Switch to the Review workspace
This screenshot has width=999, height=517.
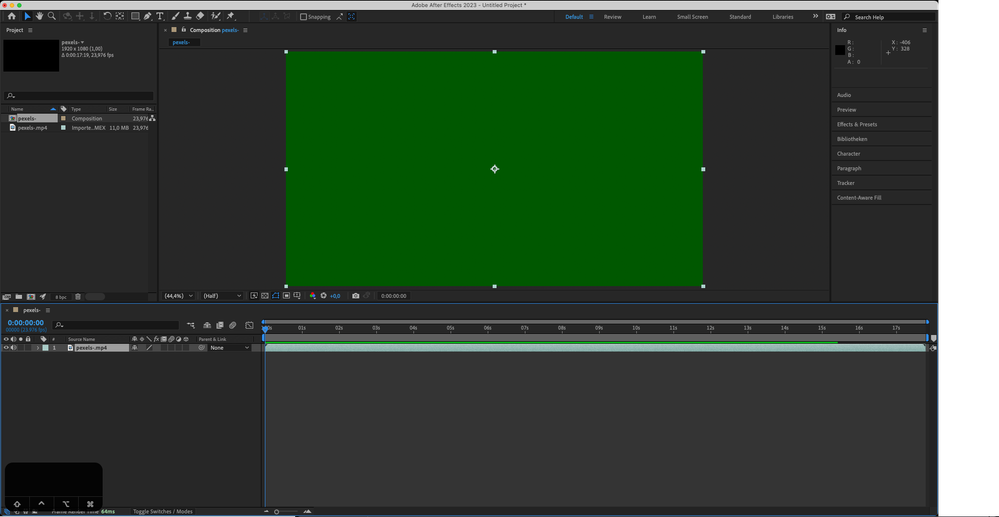(x=612, y=17)
